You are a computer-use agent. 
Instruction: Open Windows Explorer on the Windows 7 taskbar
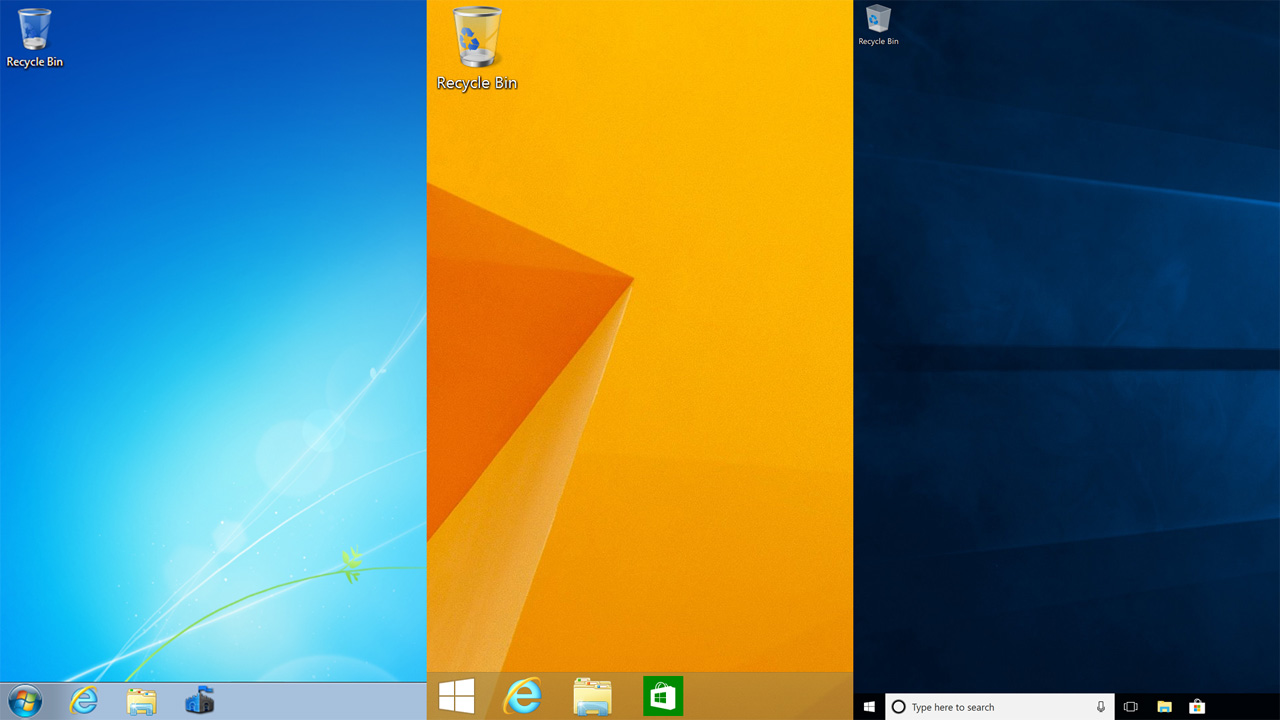pyautogui.click(x=143, y=700)
